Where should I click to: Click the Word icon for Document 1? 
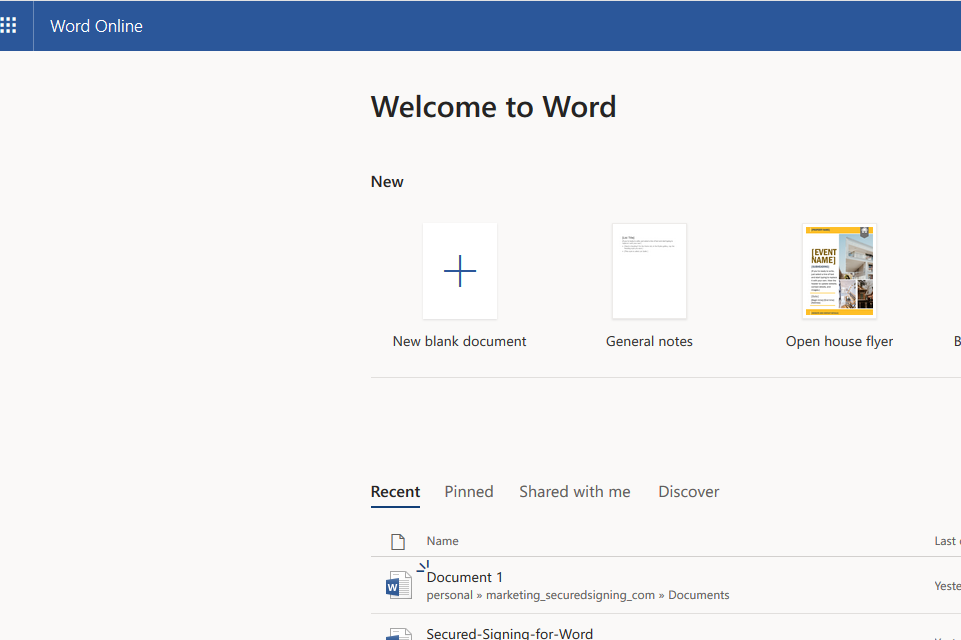(398, 585)
